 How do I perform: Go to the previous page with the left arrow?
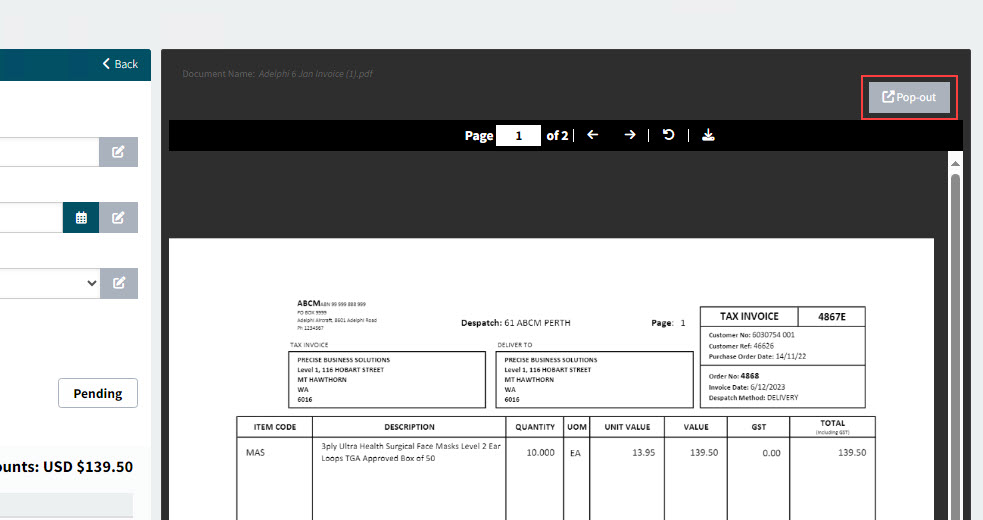click(x=593, y=135)
